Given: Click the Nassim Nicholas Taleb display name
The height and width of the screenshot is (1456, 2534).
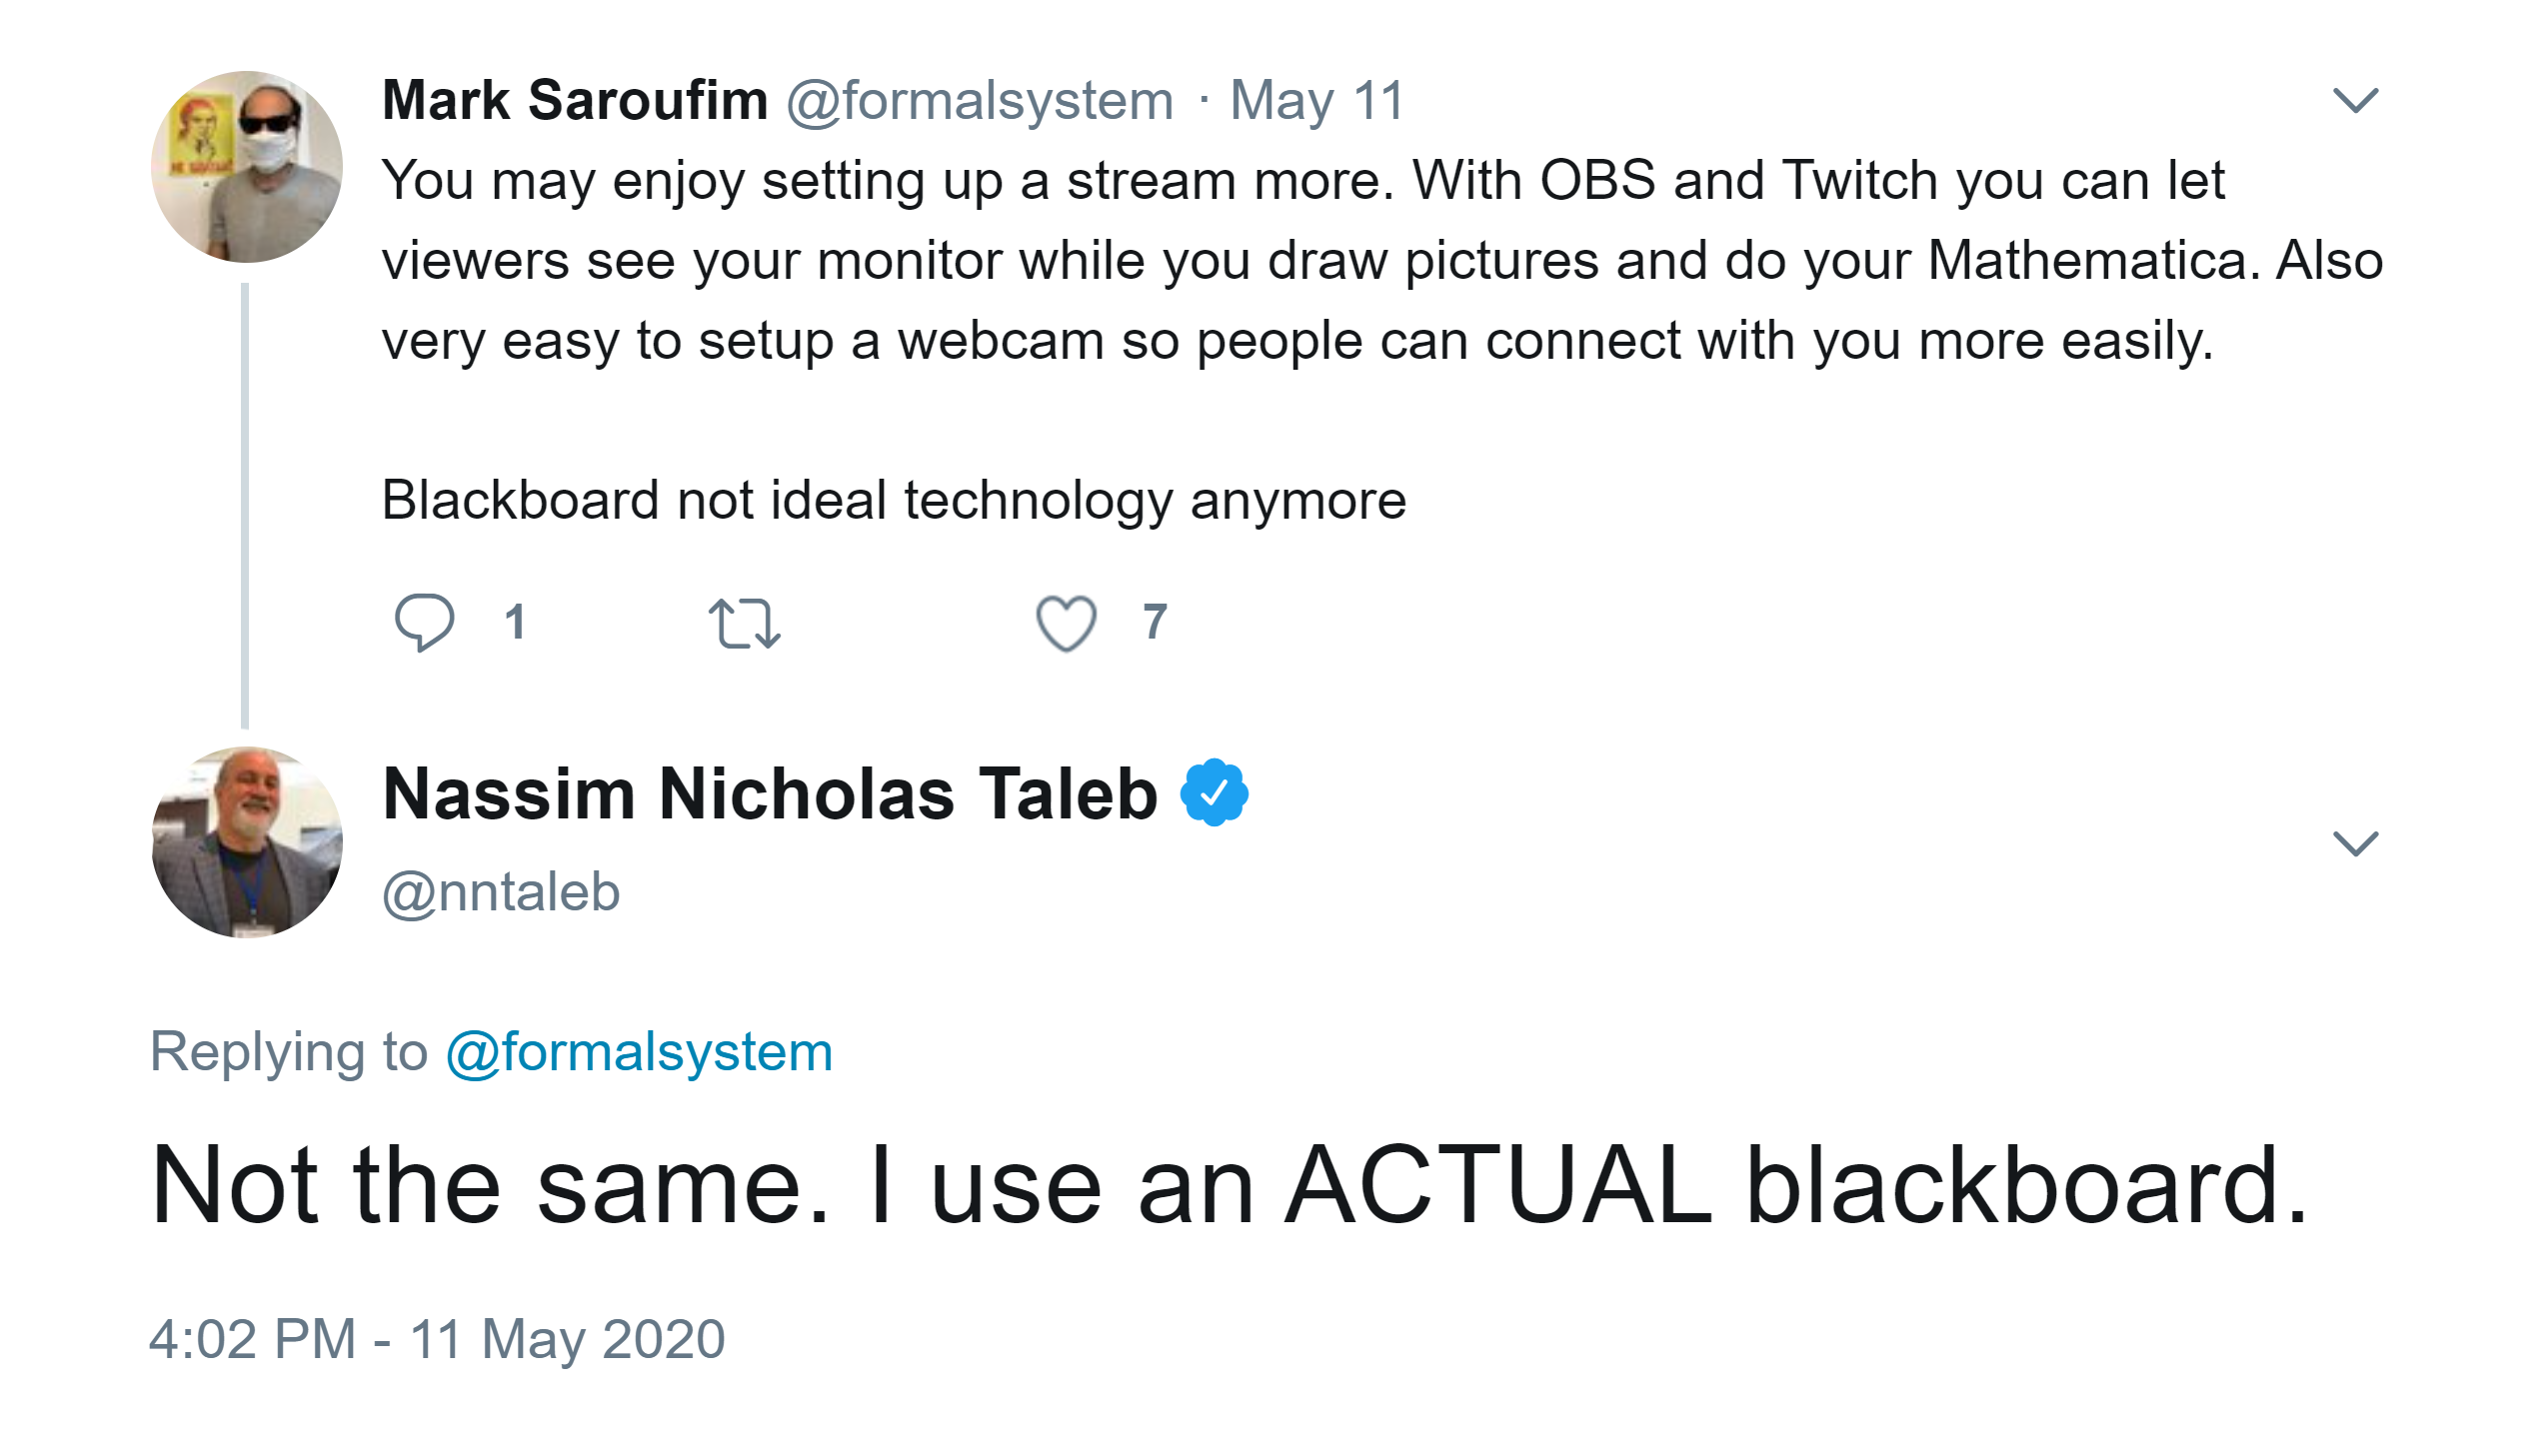Looking at the screenshot, I should tap(770, 794).
